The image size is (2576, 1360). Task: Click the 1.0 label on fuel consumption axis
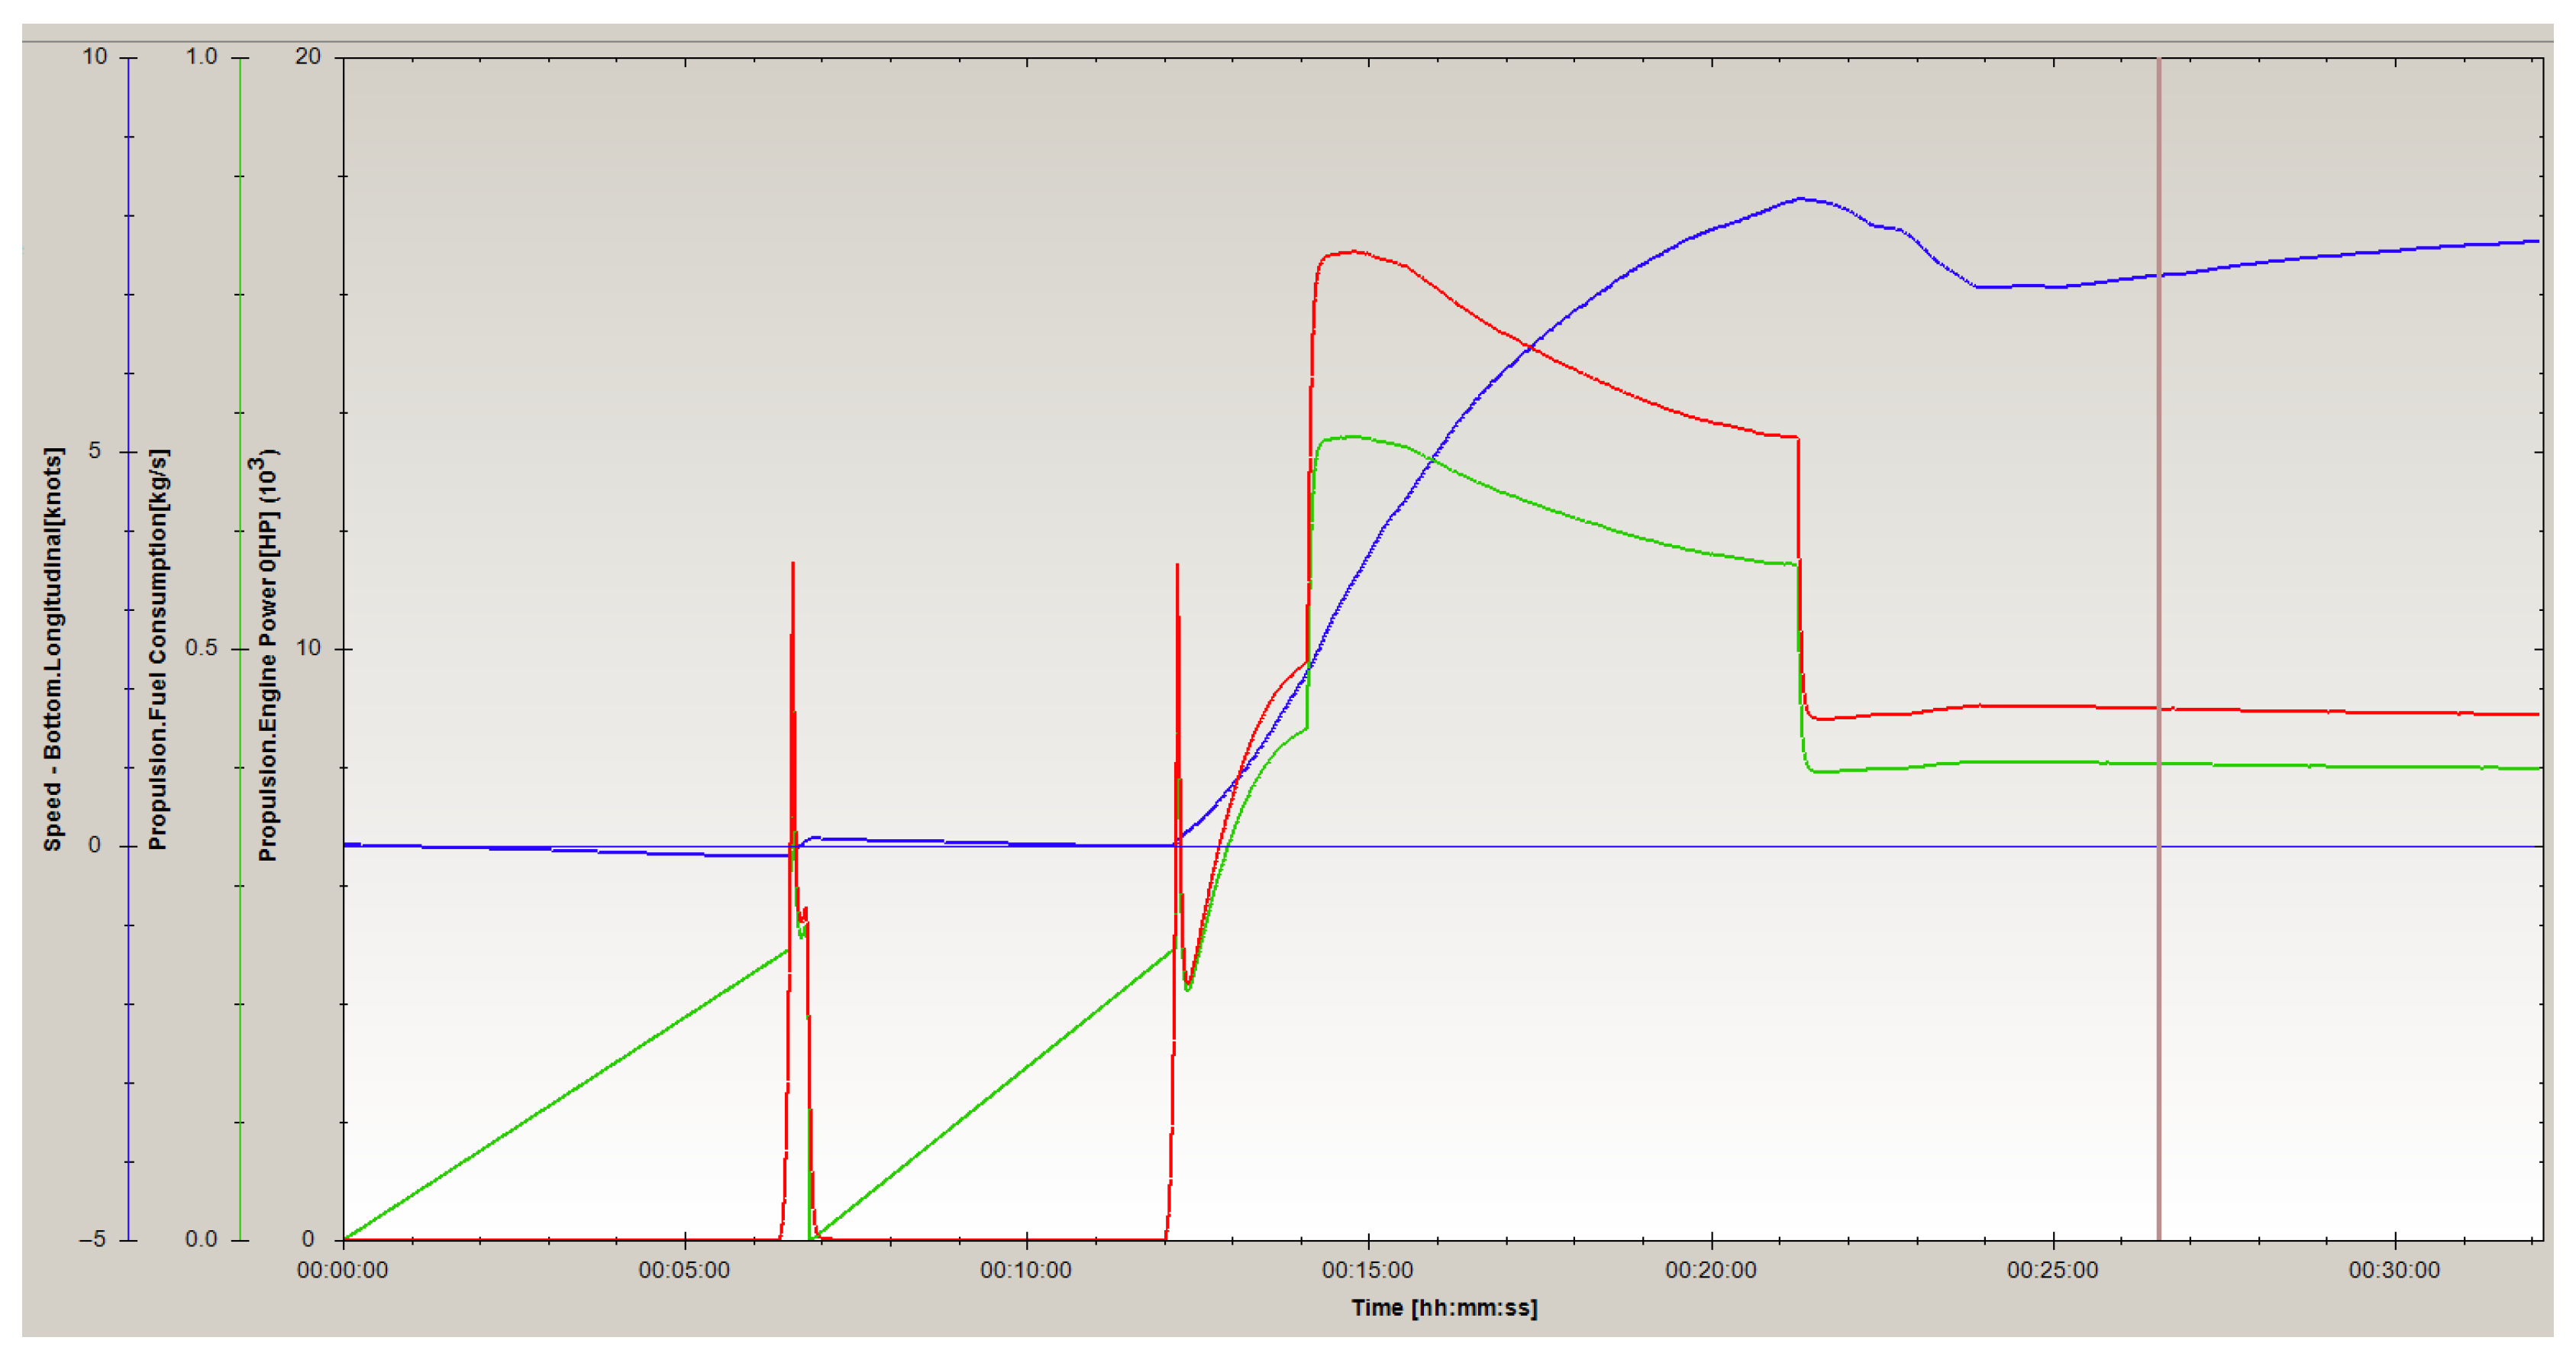pos(201,56)
